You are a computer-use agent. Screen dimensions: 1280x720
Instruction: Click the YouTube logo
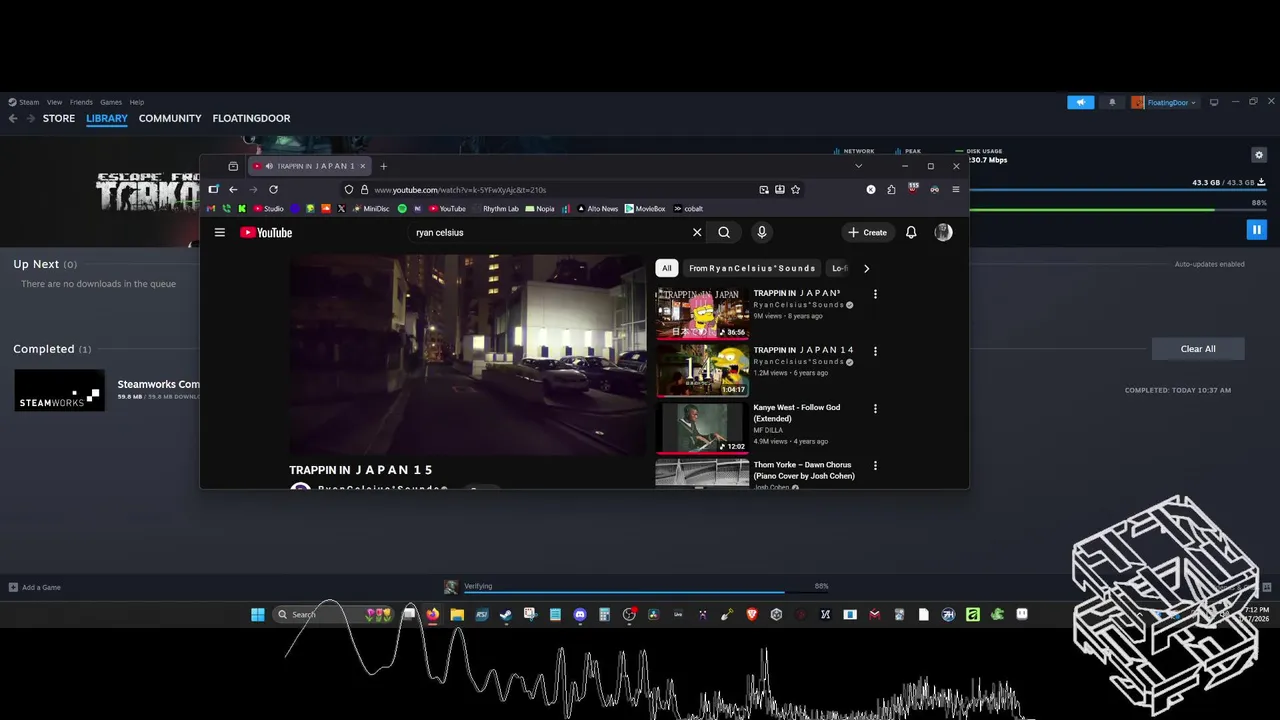266,232
